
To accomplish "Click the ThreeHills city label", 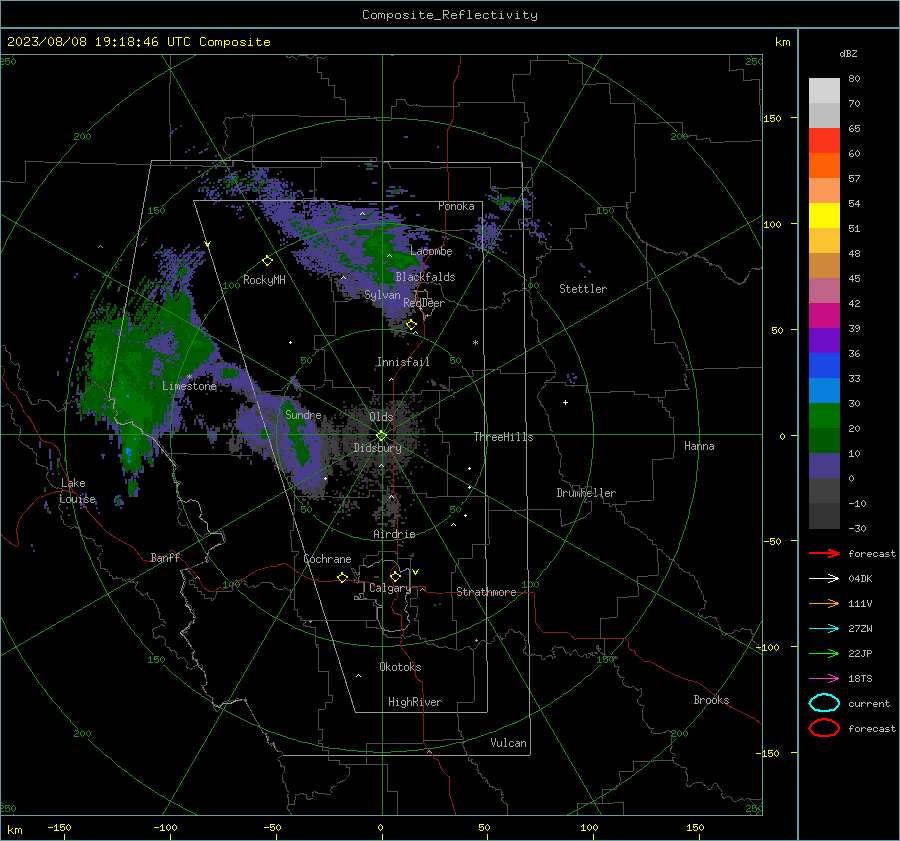I will coord(503,437).
